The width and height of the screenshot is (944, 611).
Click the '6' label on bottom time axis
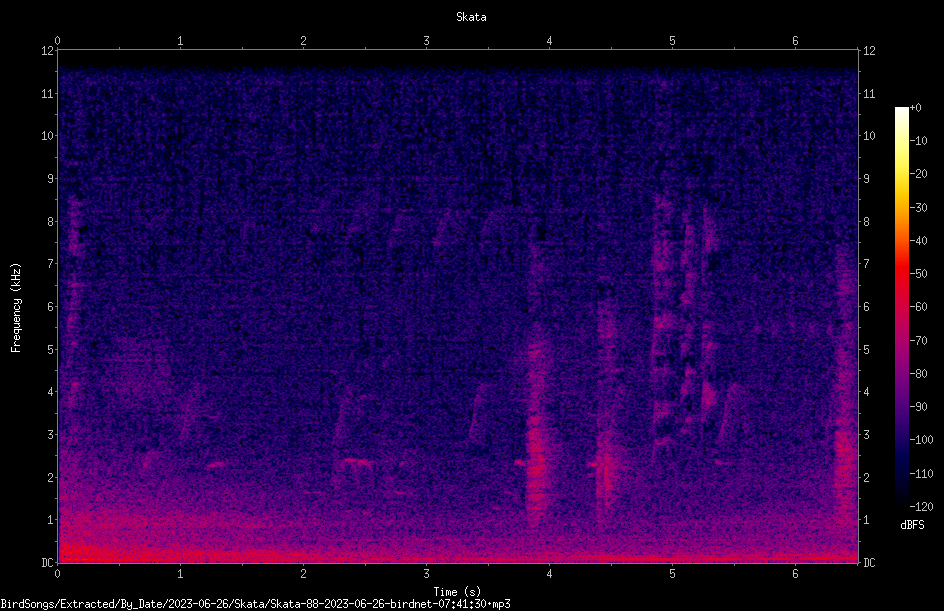(795, 574)
